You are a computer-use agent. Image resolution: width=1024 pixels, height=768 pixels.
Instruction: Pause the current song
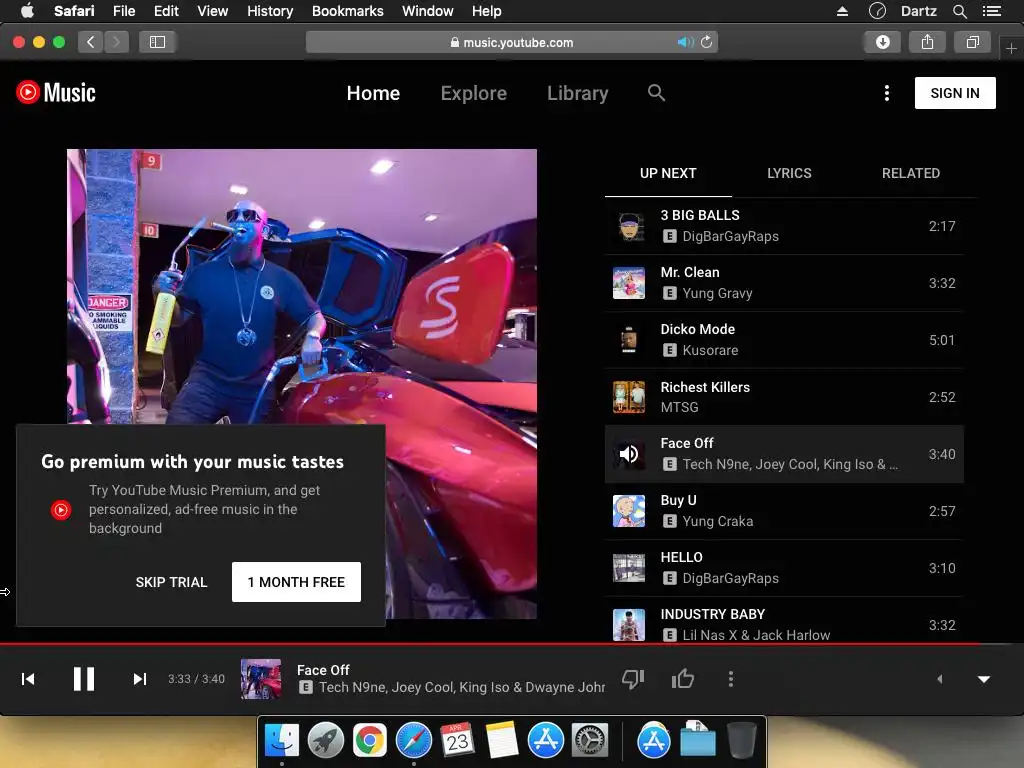(x=84, y=679)
